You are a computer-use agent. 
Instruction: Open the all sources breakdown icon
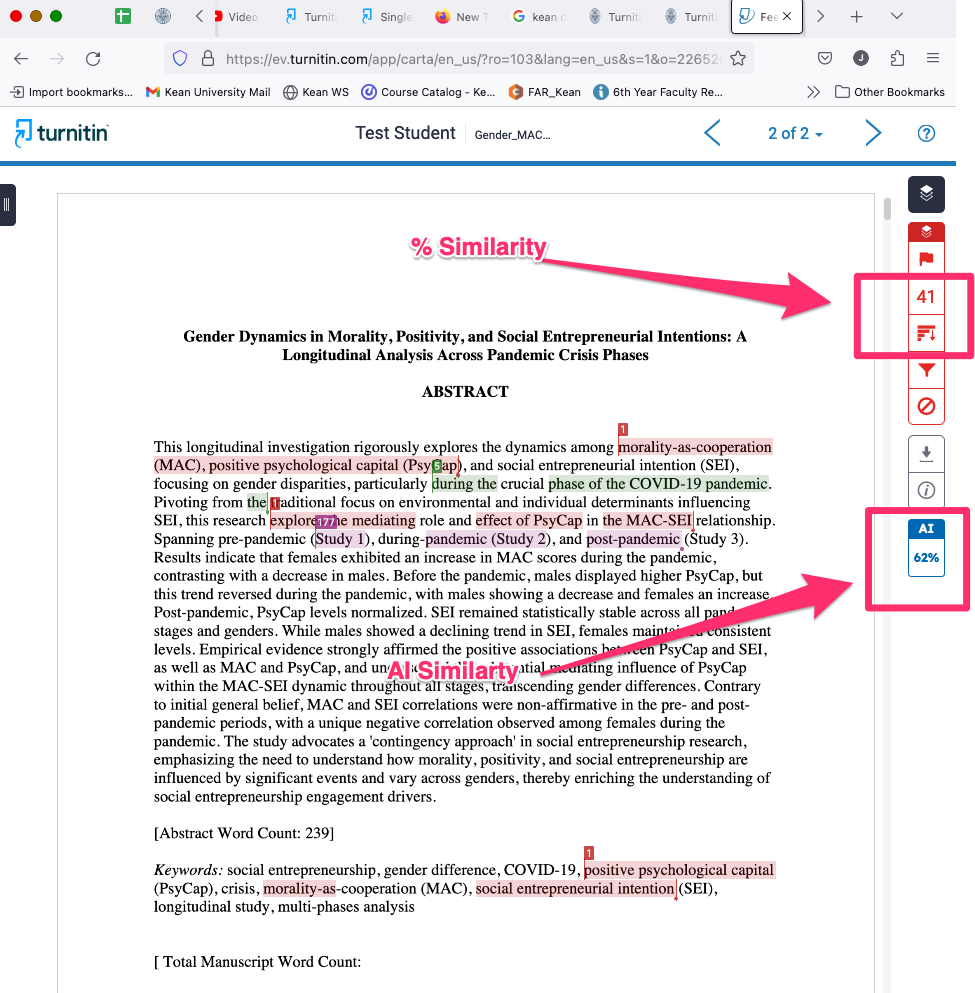[926, 332]
